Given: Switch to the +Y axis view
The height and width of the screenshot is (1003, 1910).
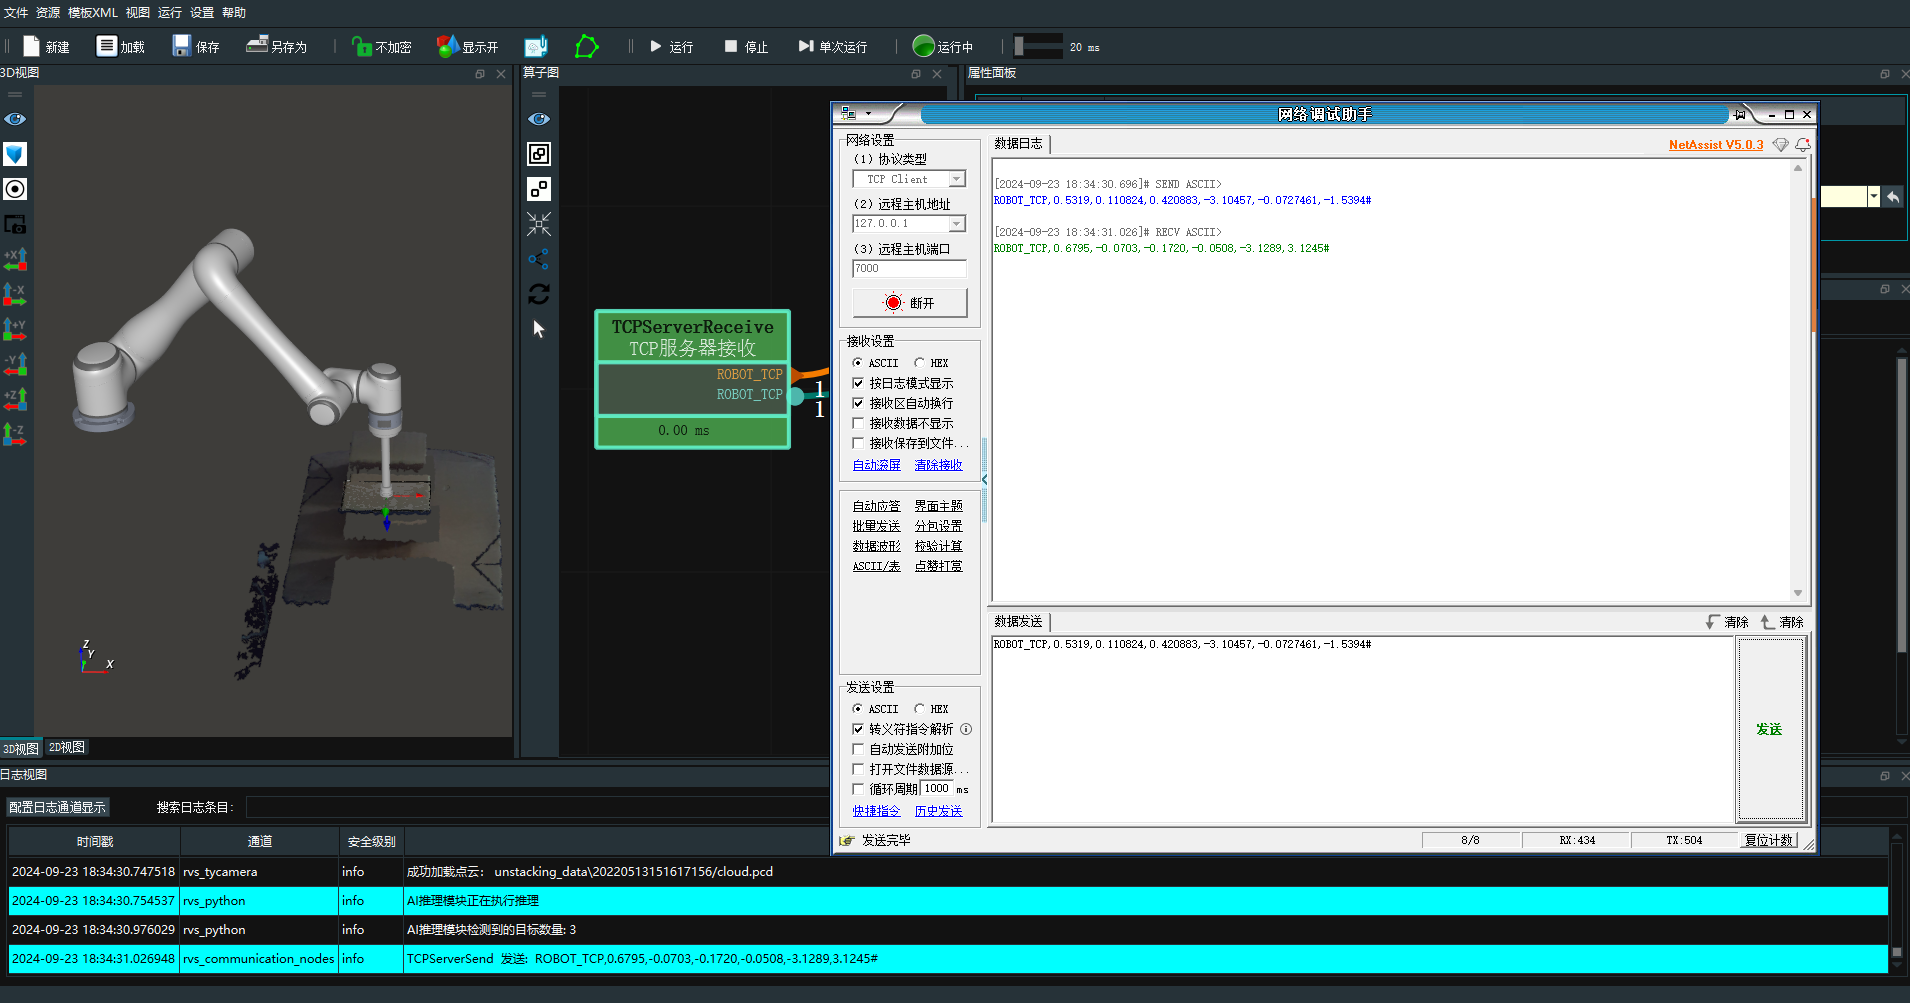Looking at the screenshot, I should pos(15,329).
